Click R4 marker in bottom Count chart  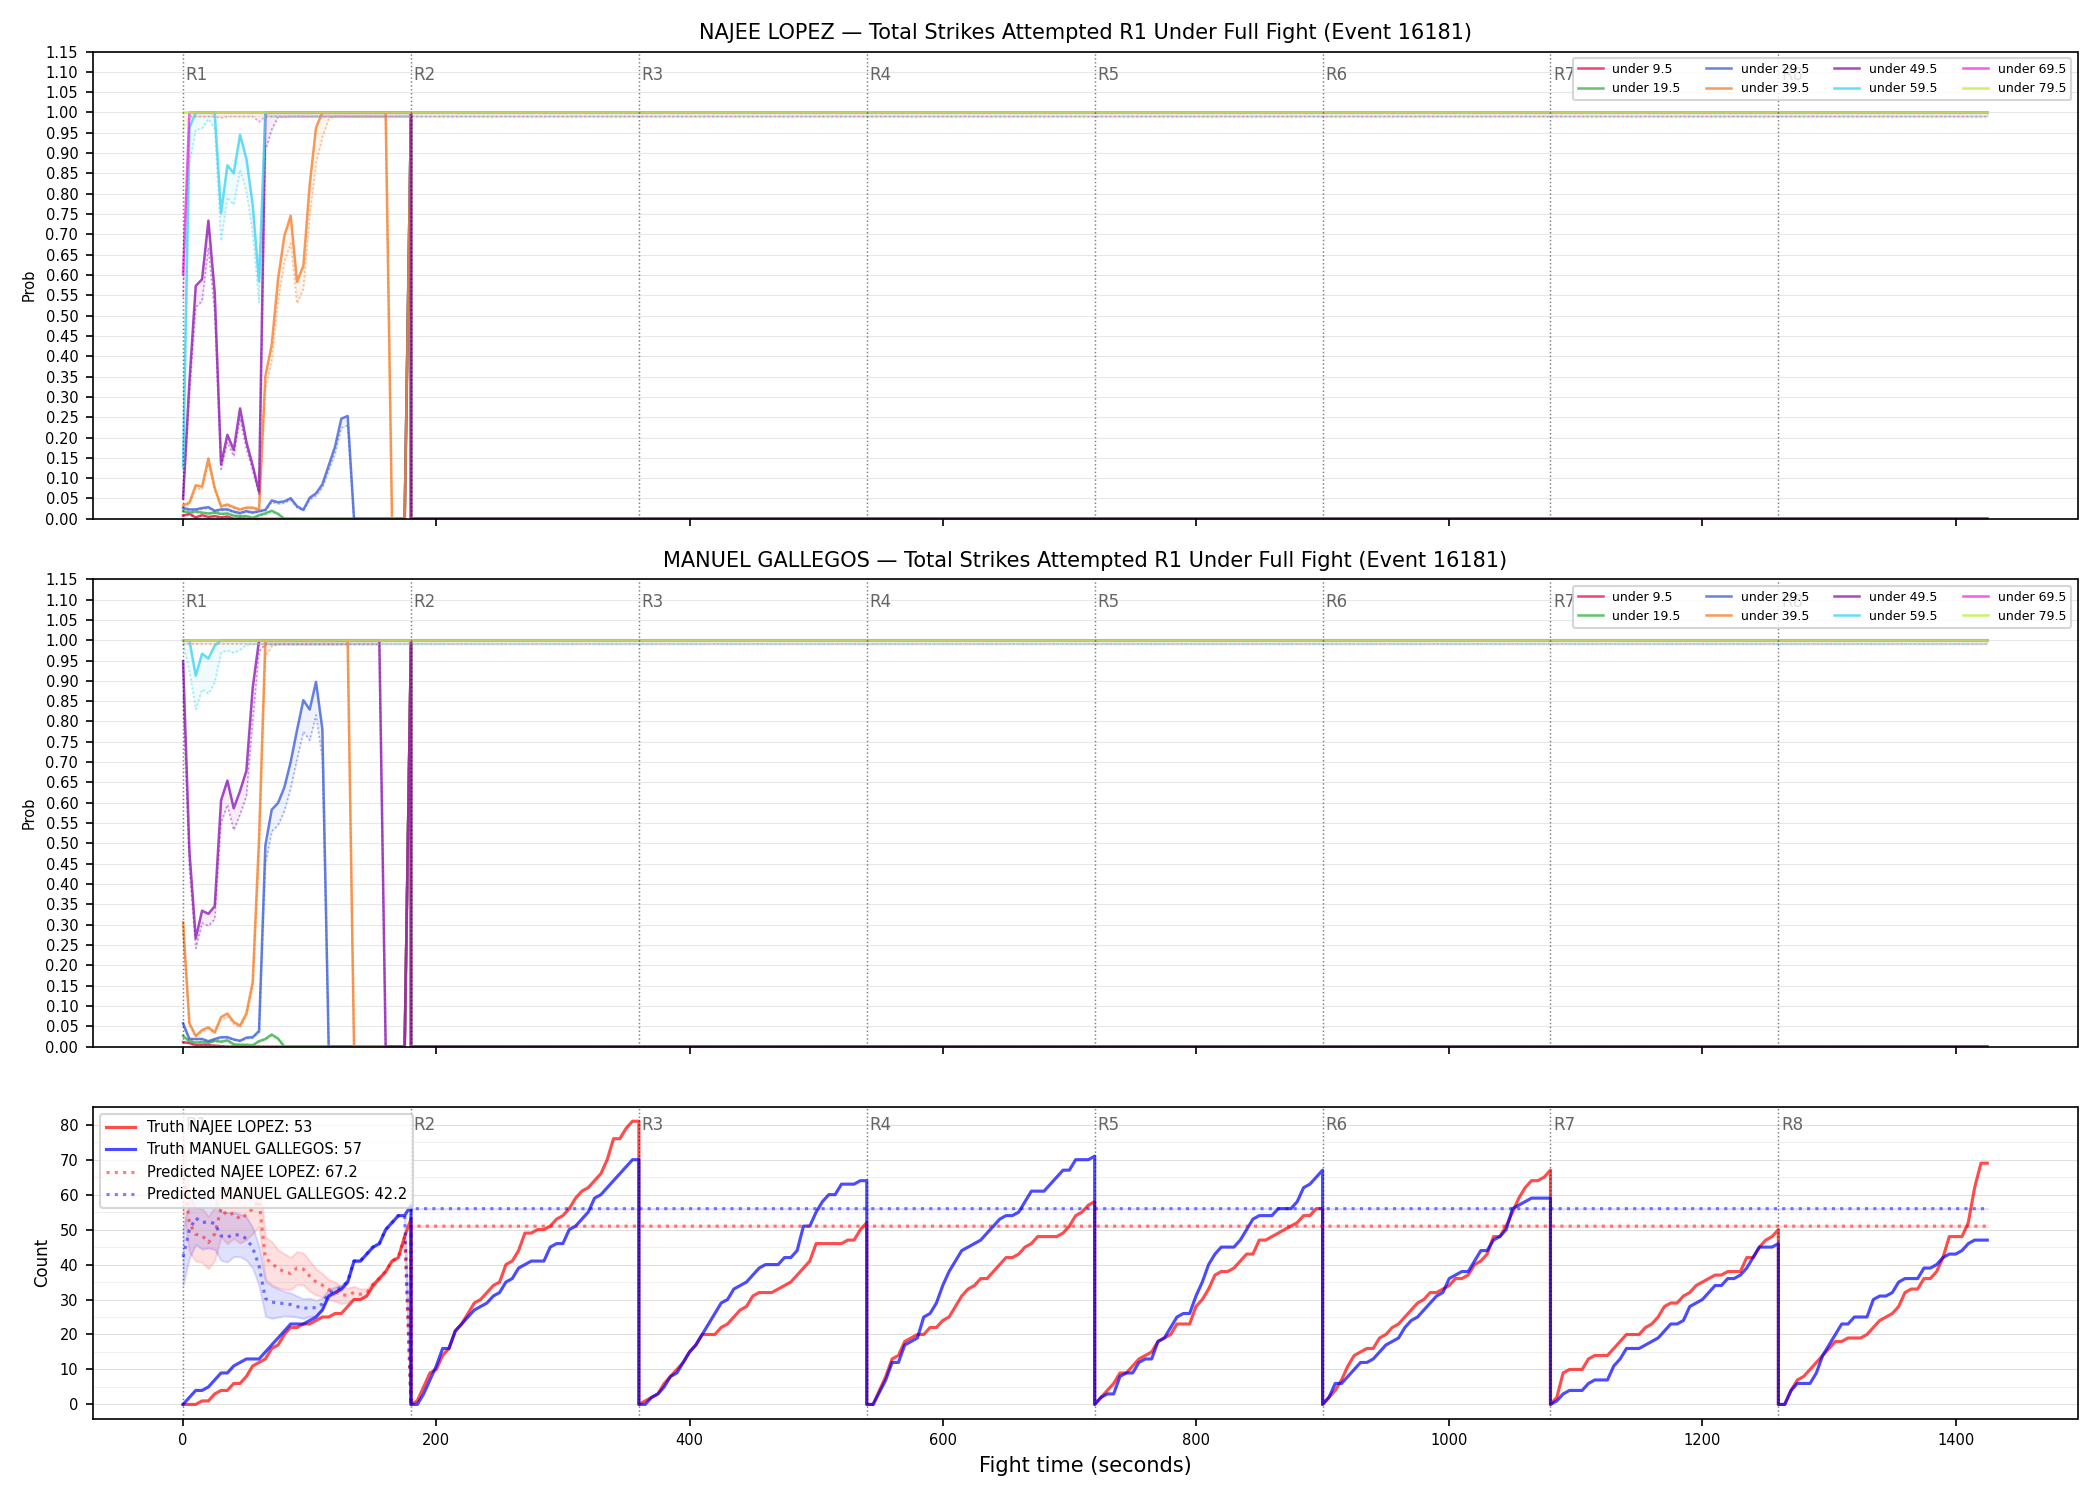coord(880,1124)
